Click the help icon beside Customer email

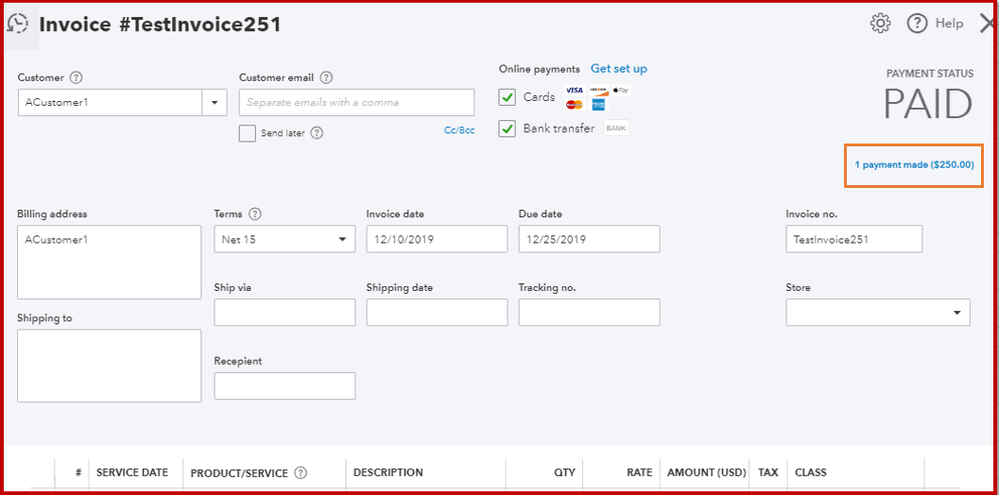click(x=326, y=78)
